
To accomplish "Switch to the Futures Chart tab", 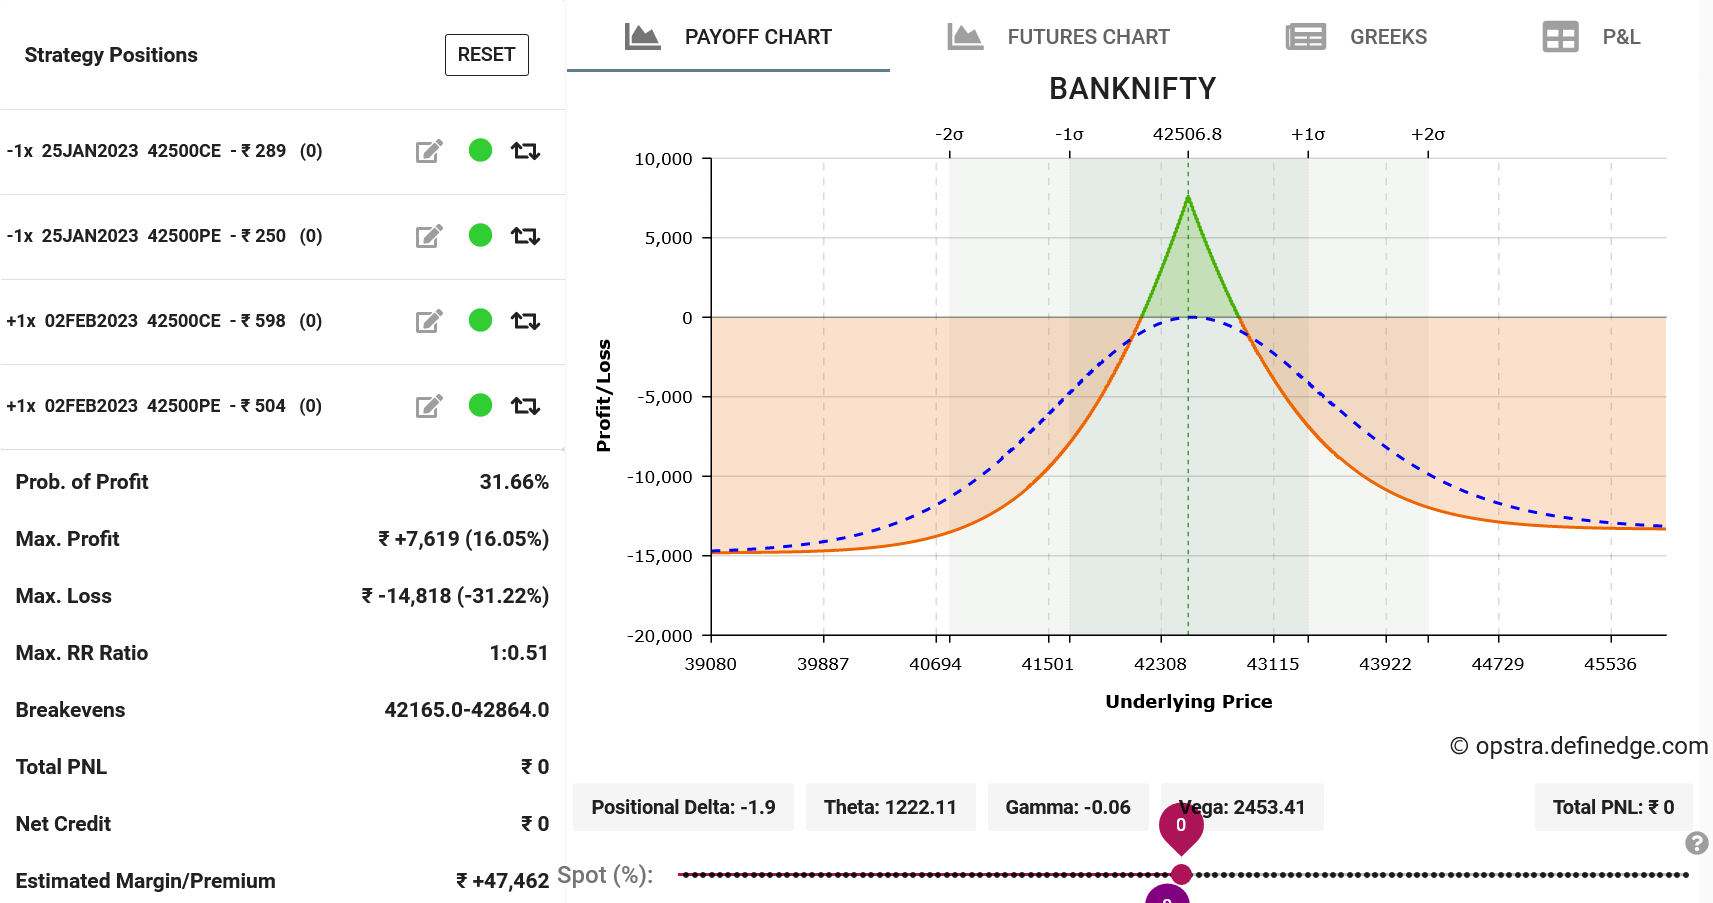I will click(x=1059, y=37).
